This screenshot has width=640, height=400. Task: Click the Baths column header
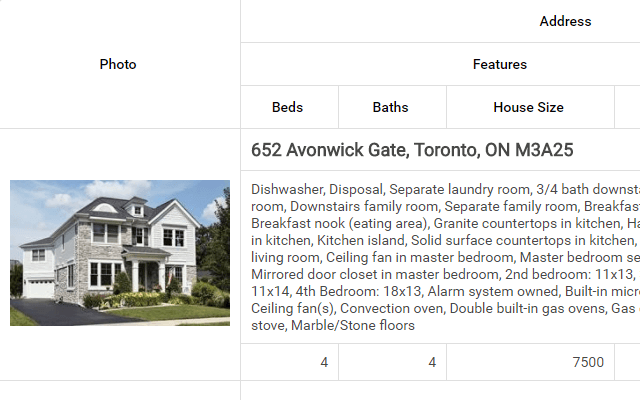tap(390, 107)
